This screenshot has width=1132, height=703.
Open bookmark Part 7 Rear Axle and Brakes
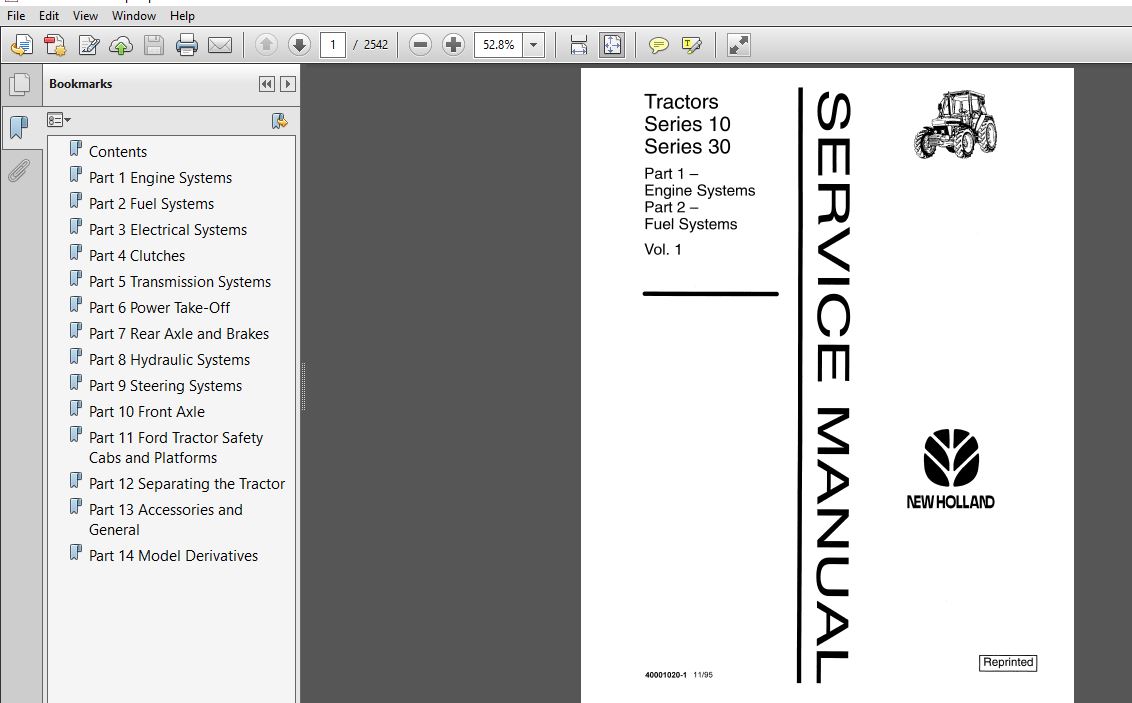[x=178, y=333]
